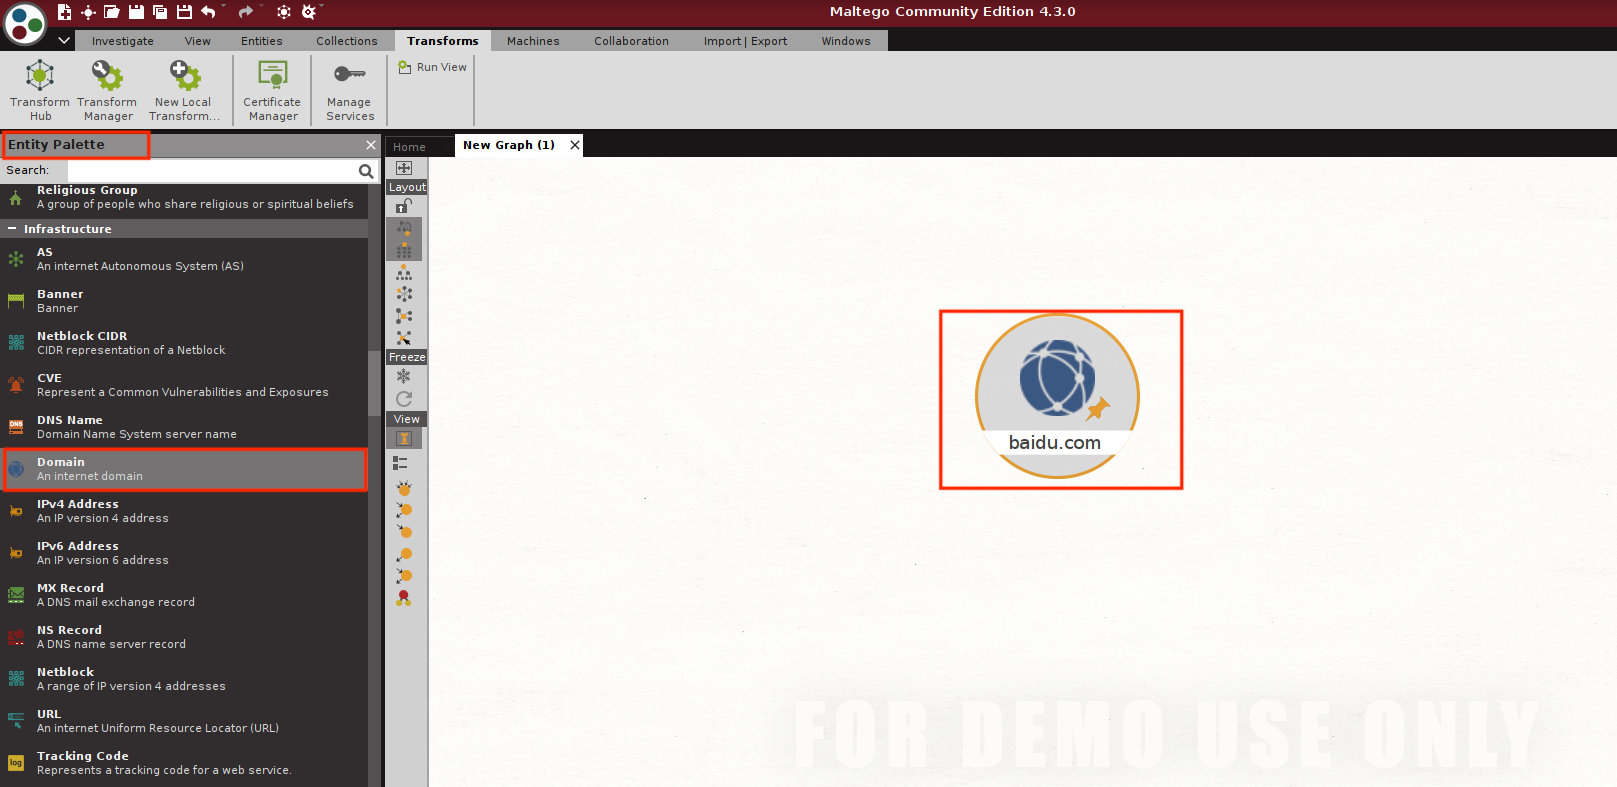Click New Local Transform button
This screenshot has width=1617, height=787.
tap(184, 89)
